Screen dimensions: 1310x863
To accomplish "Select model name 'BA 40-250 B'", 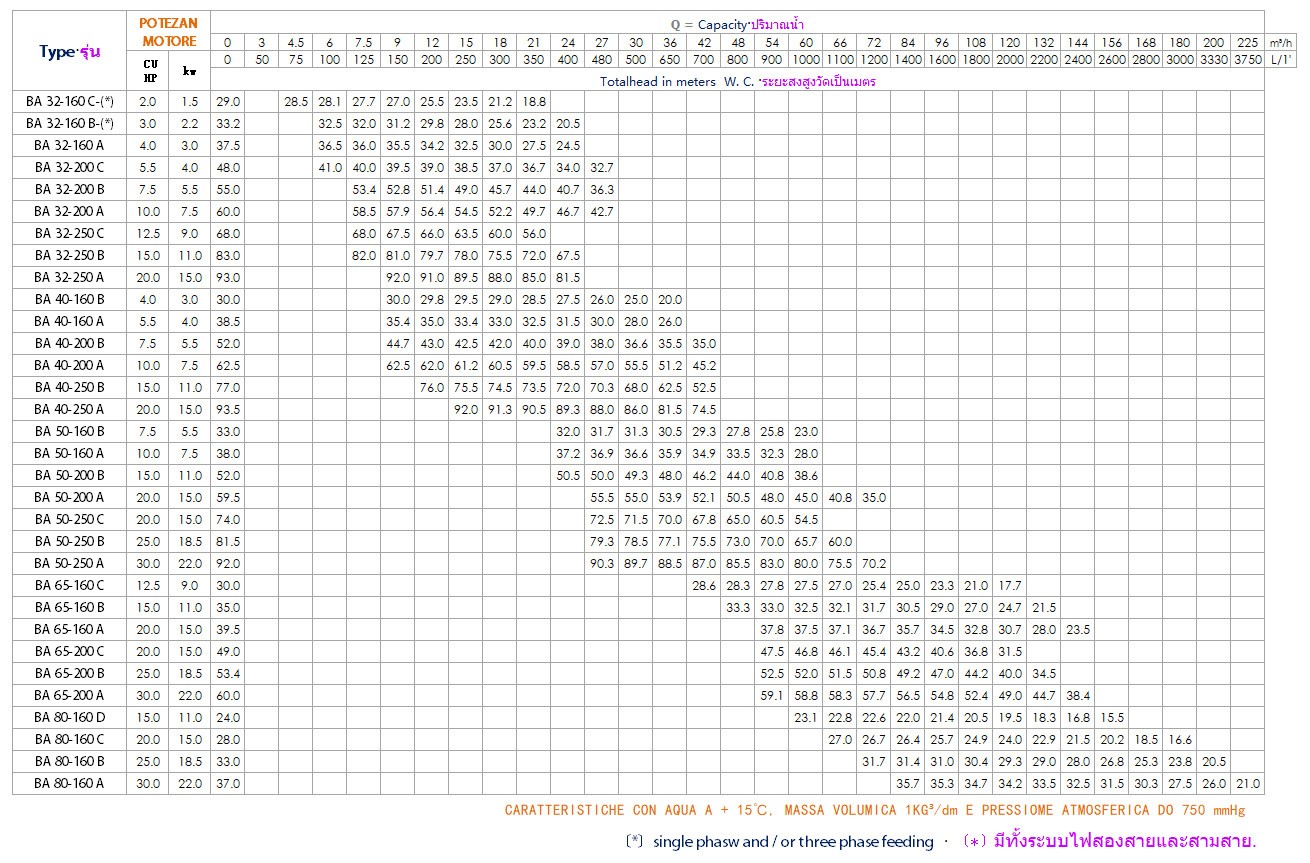I will click(69, 387).
